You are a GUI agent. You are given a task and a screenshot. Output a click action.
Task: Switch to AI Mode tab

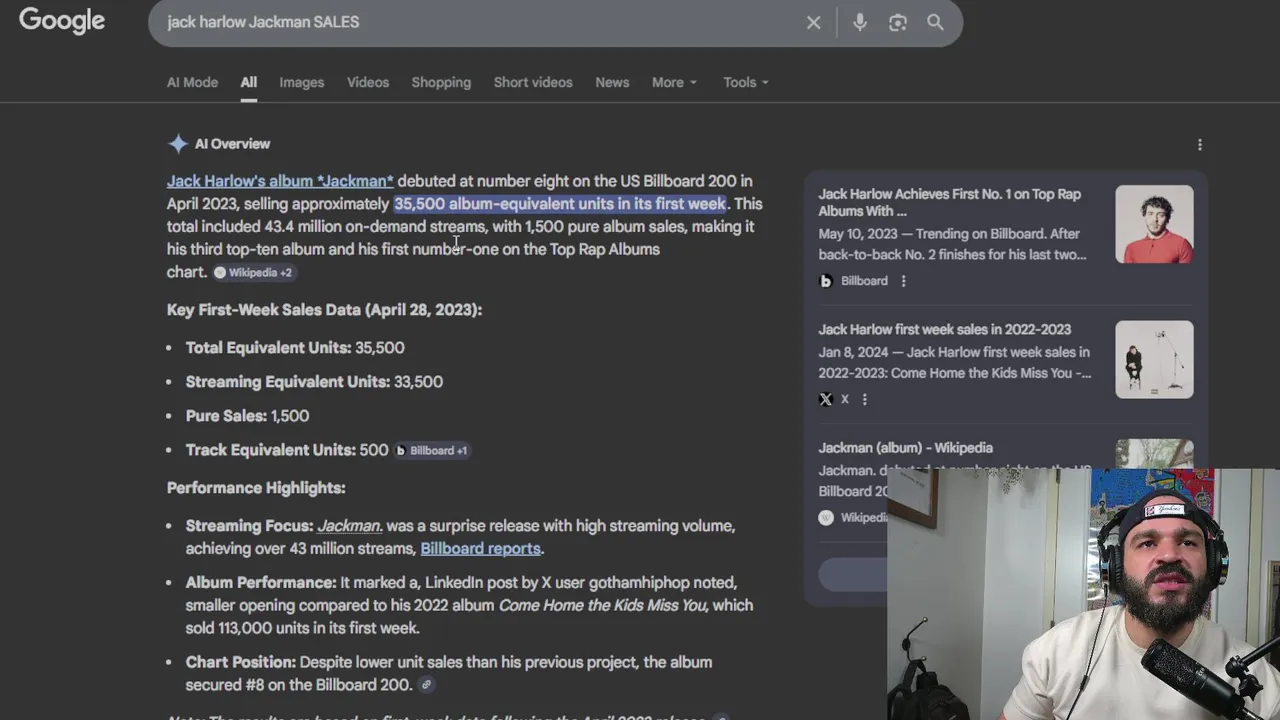(x=192, y=82)
